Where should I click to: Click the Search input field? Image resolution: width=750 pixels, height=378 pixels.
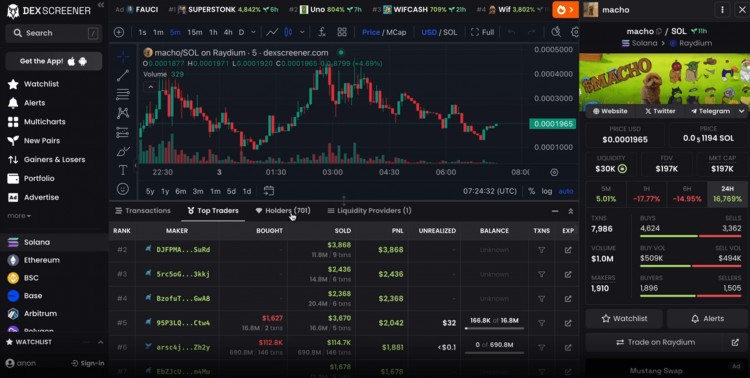coord(54,33)
